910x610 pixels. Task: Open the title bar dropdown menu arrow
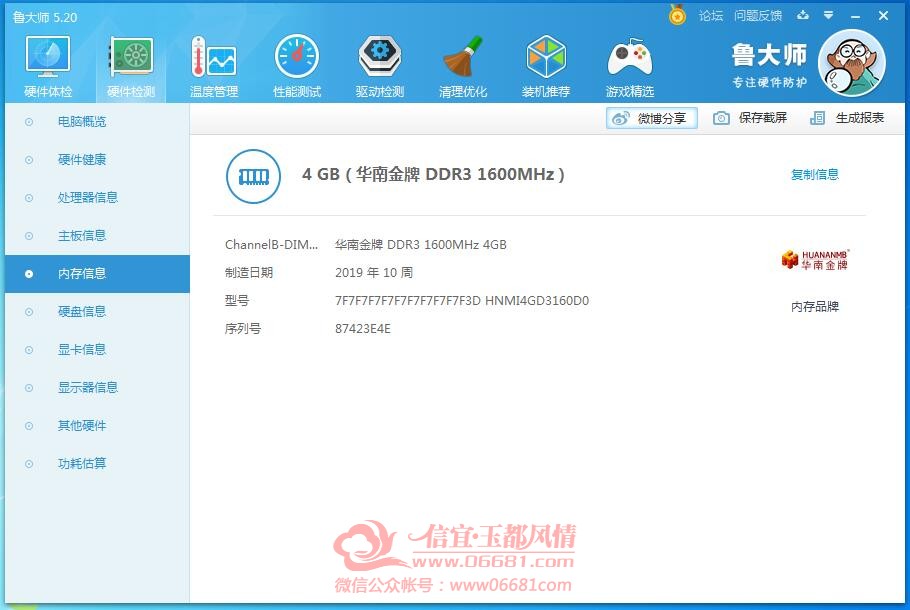pyautogui.click(x=829, y=16)
